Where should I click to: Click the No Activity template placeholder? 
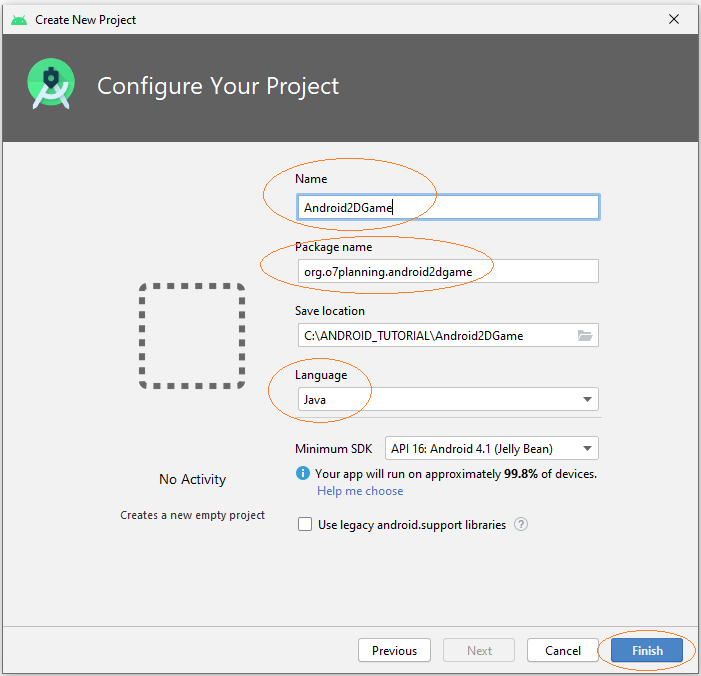tap(192, 336)
